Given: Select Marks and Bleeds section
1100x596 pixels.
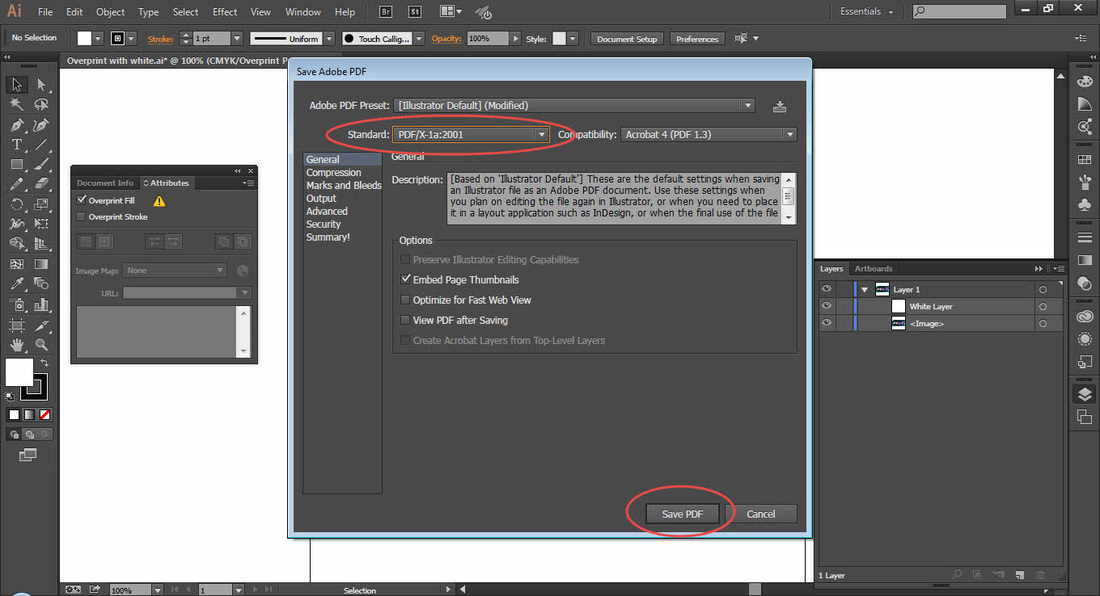Looking at the screenshot, I should click(343, 185).
